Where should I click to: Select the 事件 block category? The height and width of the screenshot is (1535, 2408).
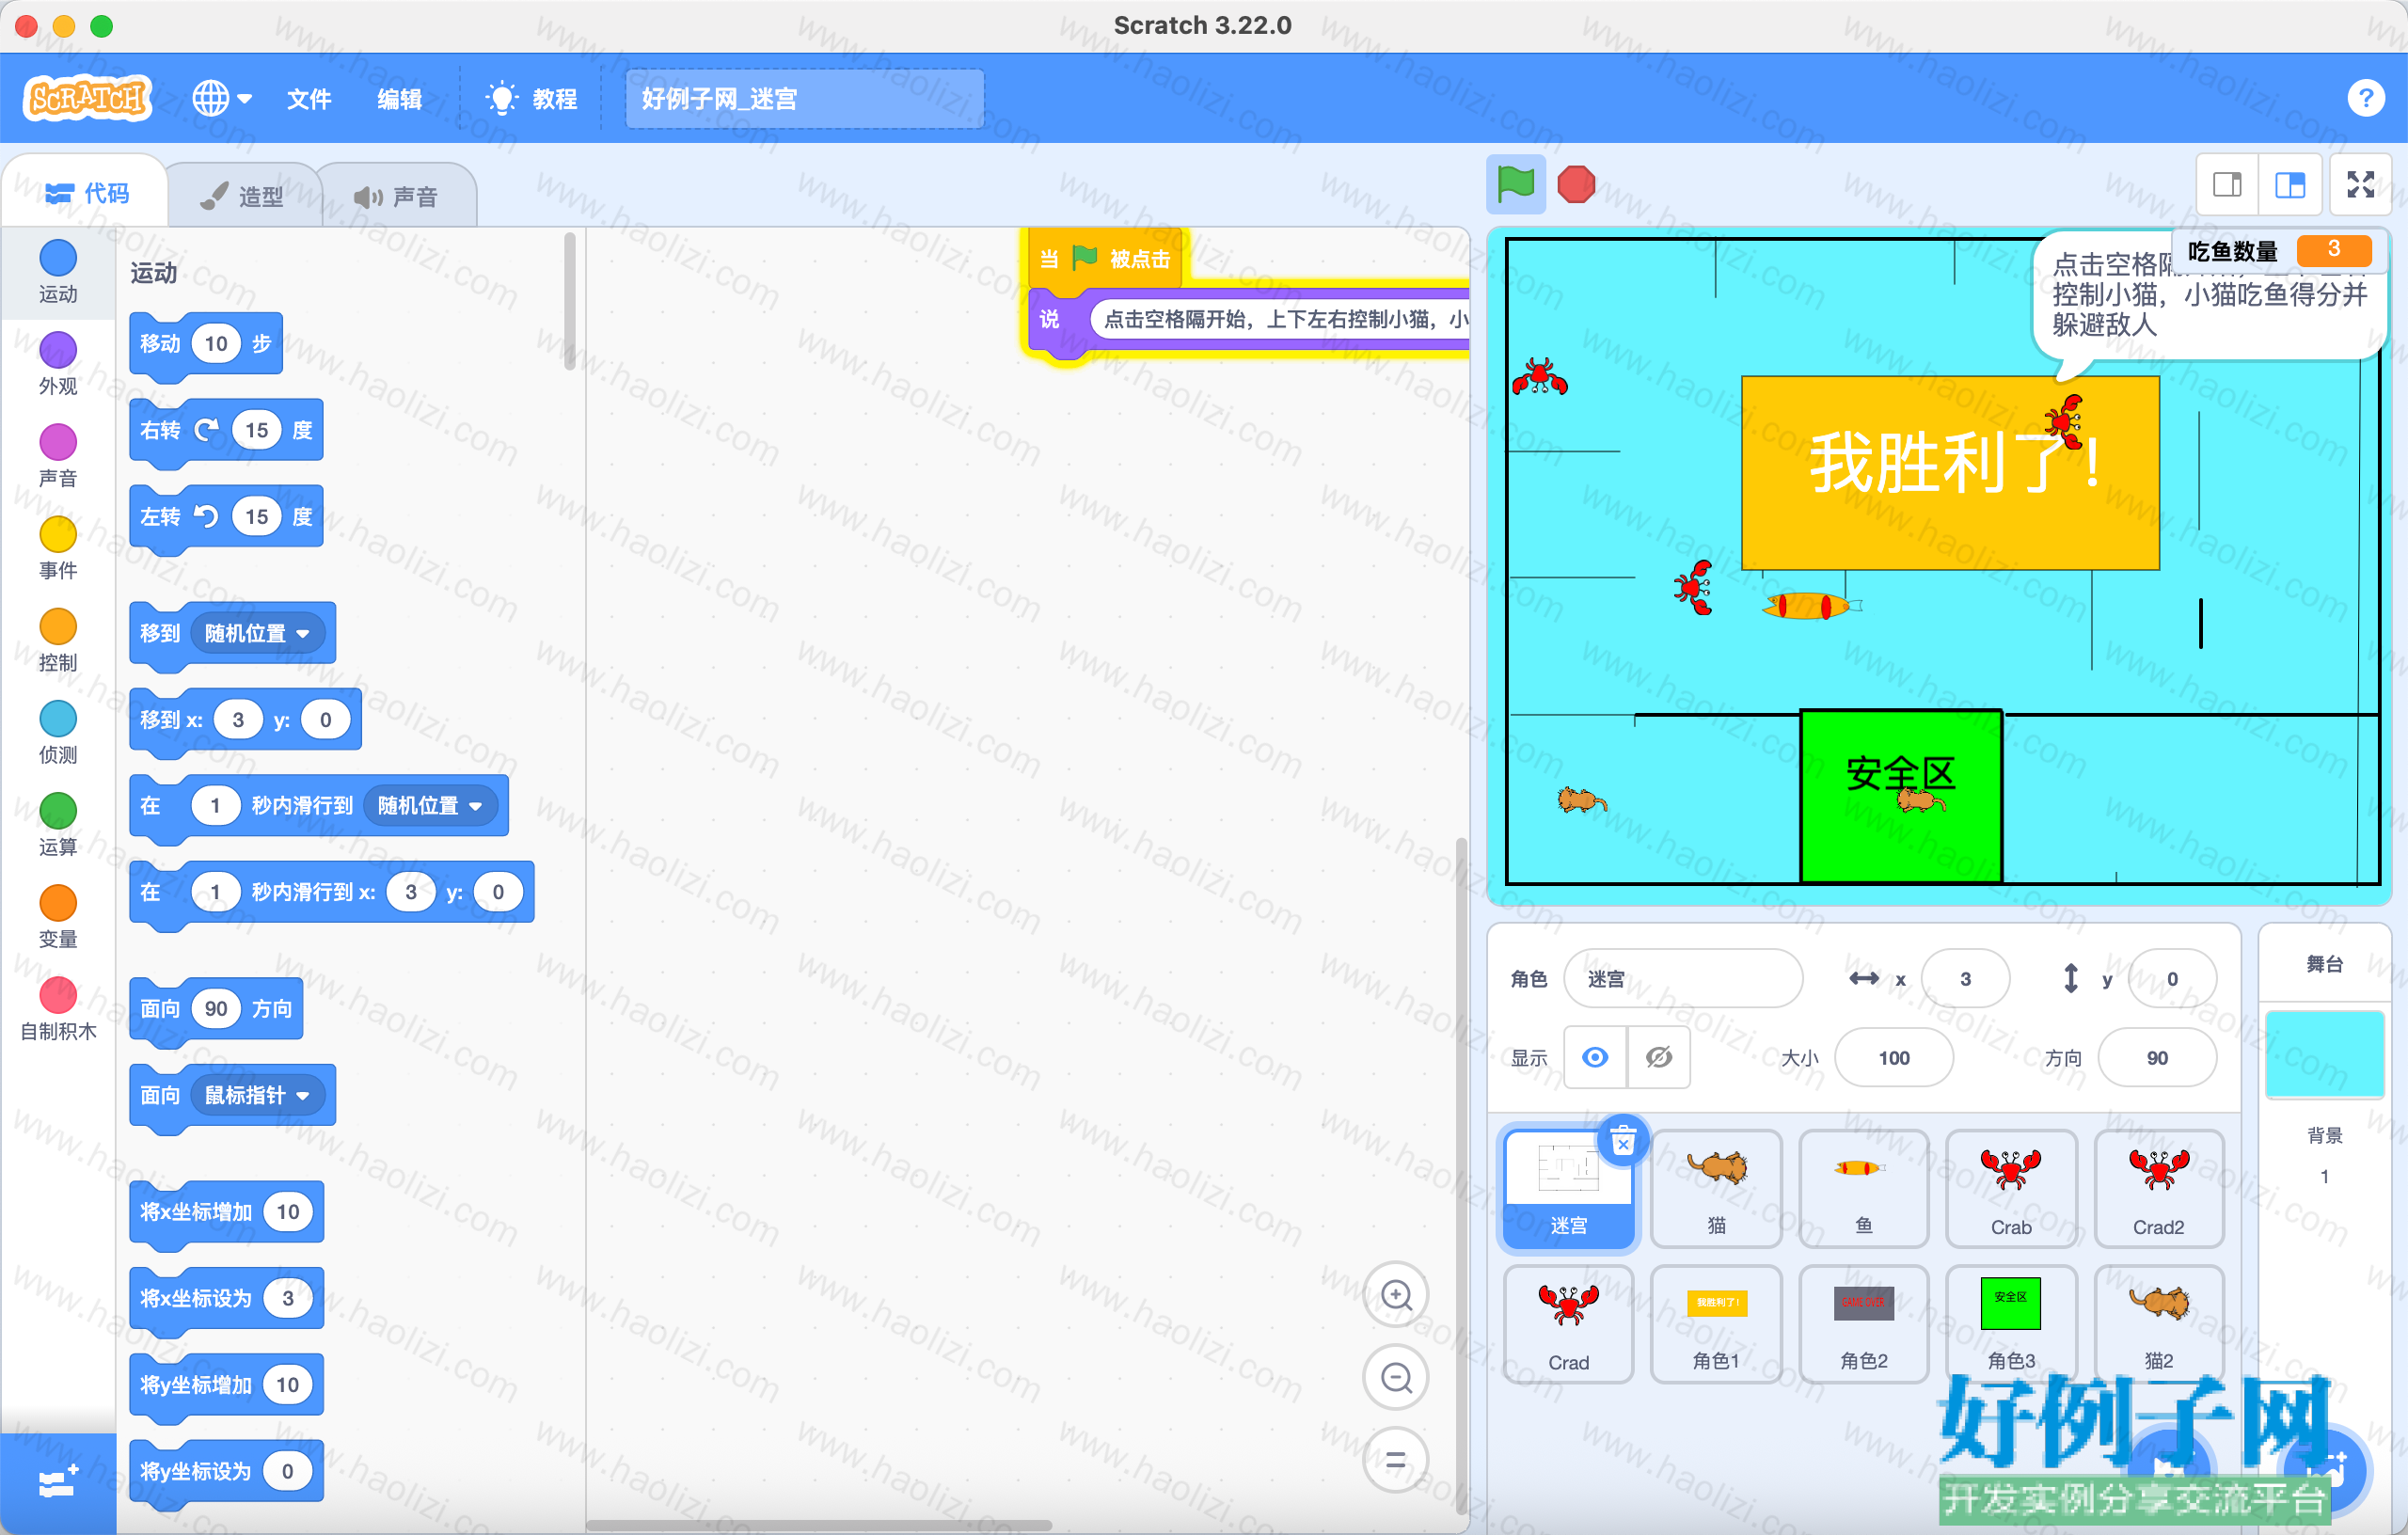pyautogui.click(x=58, y=548)
